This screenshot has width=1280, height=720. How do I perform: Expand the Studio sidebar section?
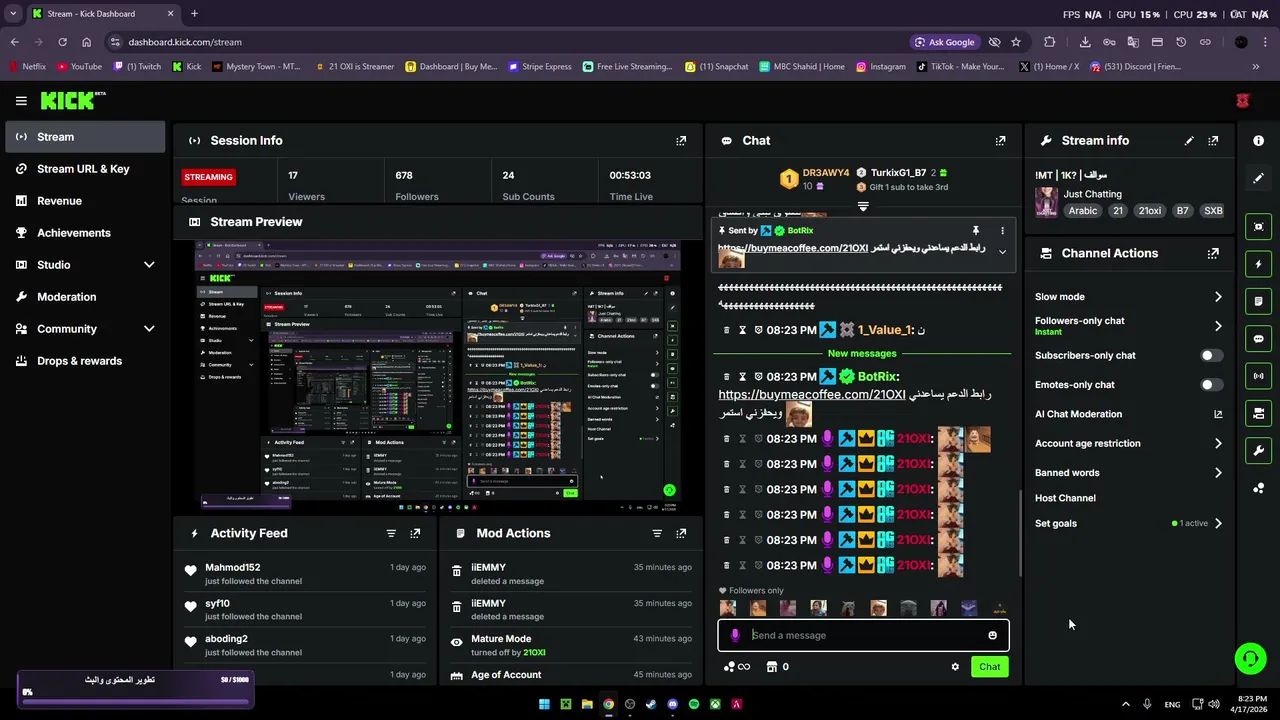click(x=149, y=265)
